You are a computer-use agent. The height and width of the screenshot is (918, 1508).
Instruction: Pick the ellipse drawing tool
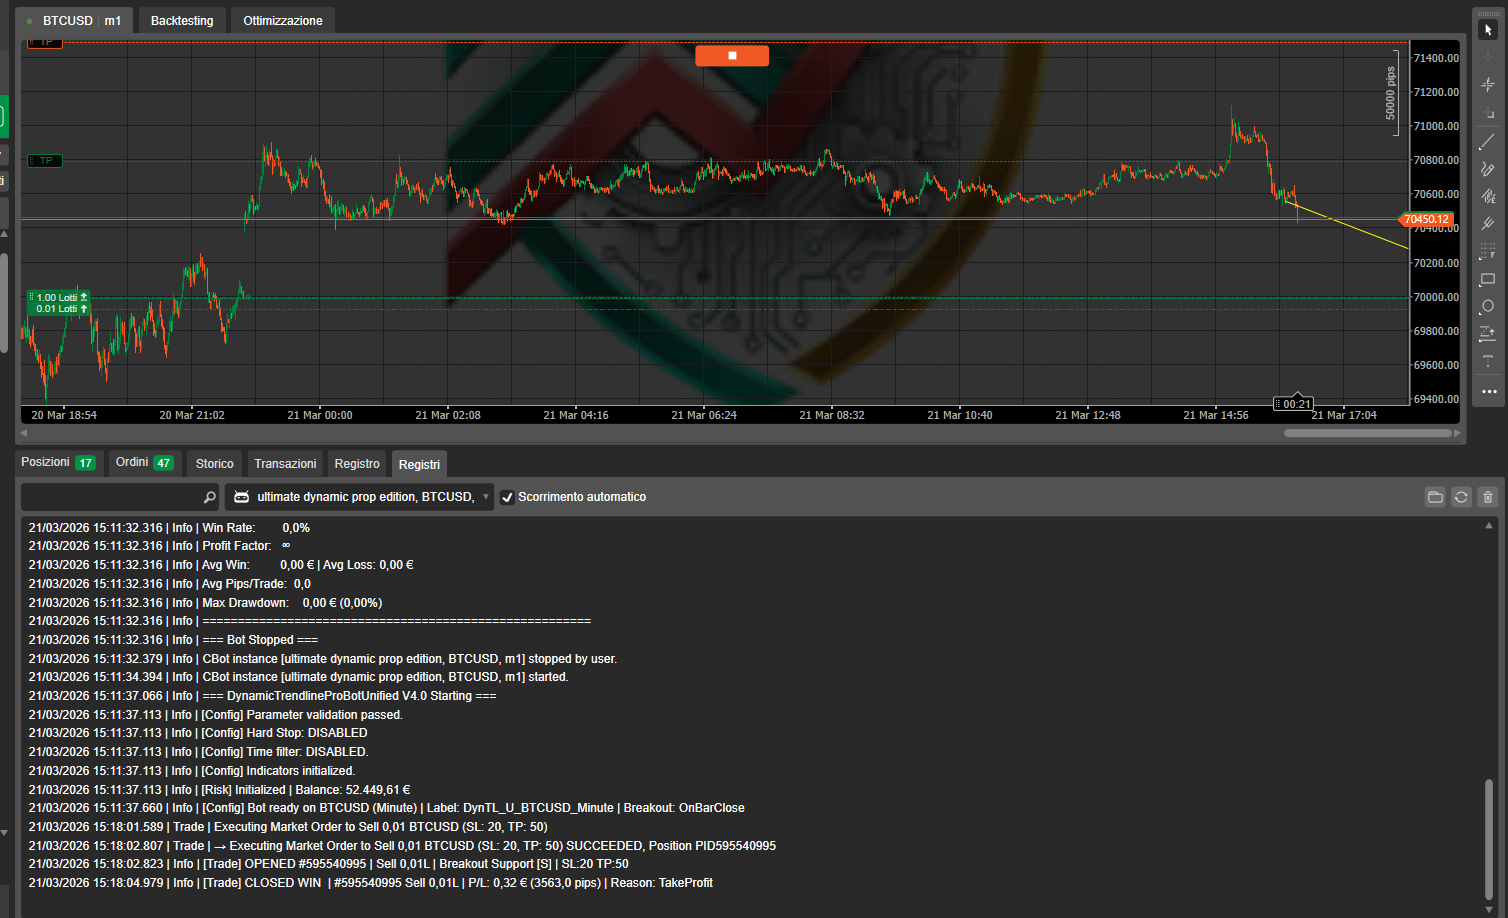click(x=1487, y=307)
